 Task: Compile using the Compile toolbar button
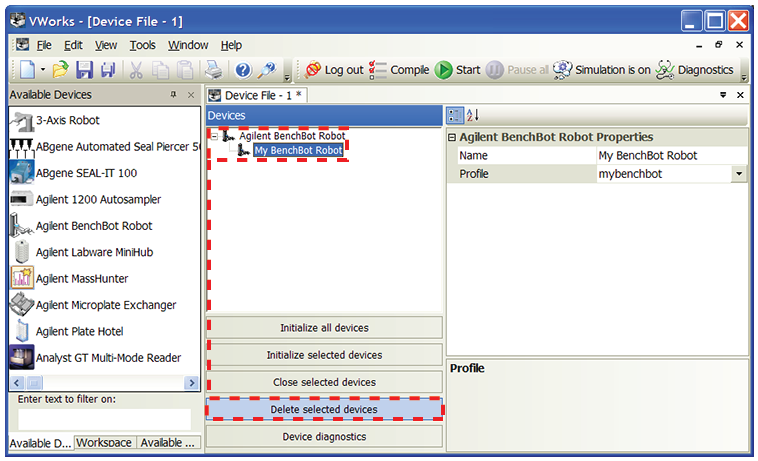[399, 70]
